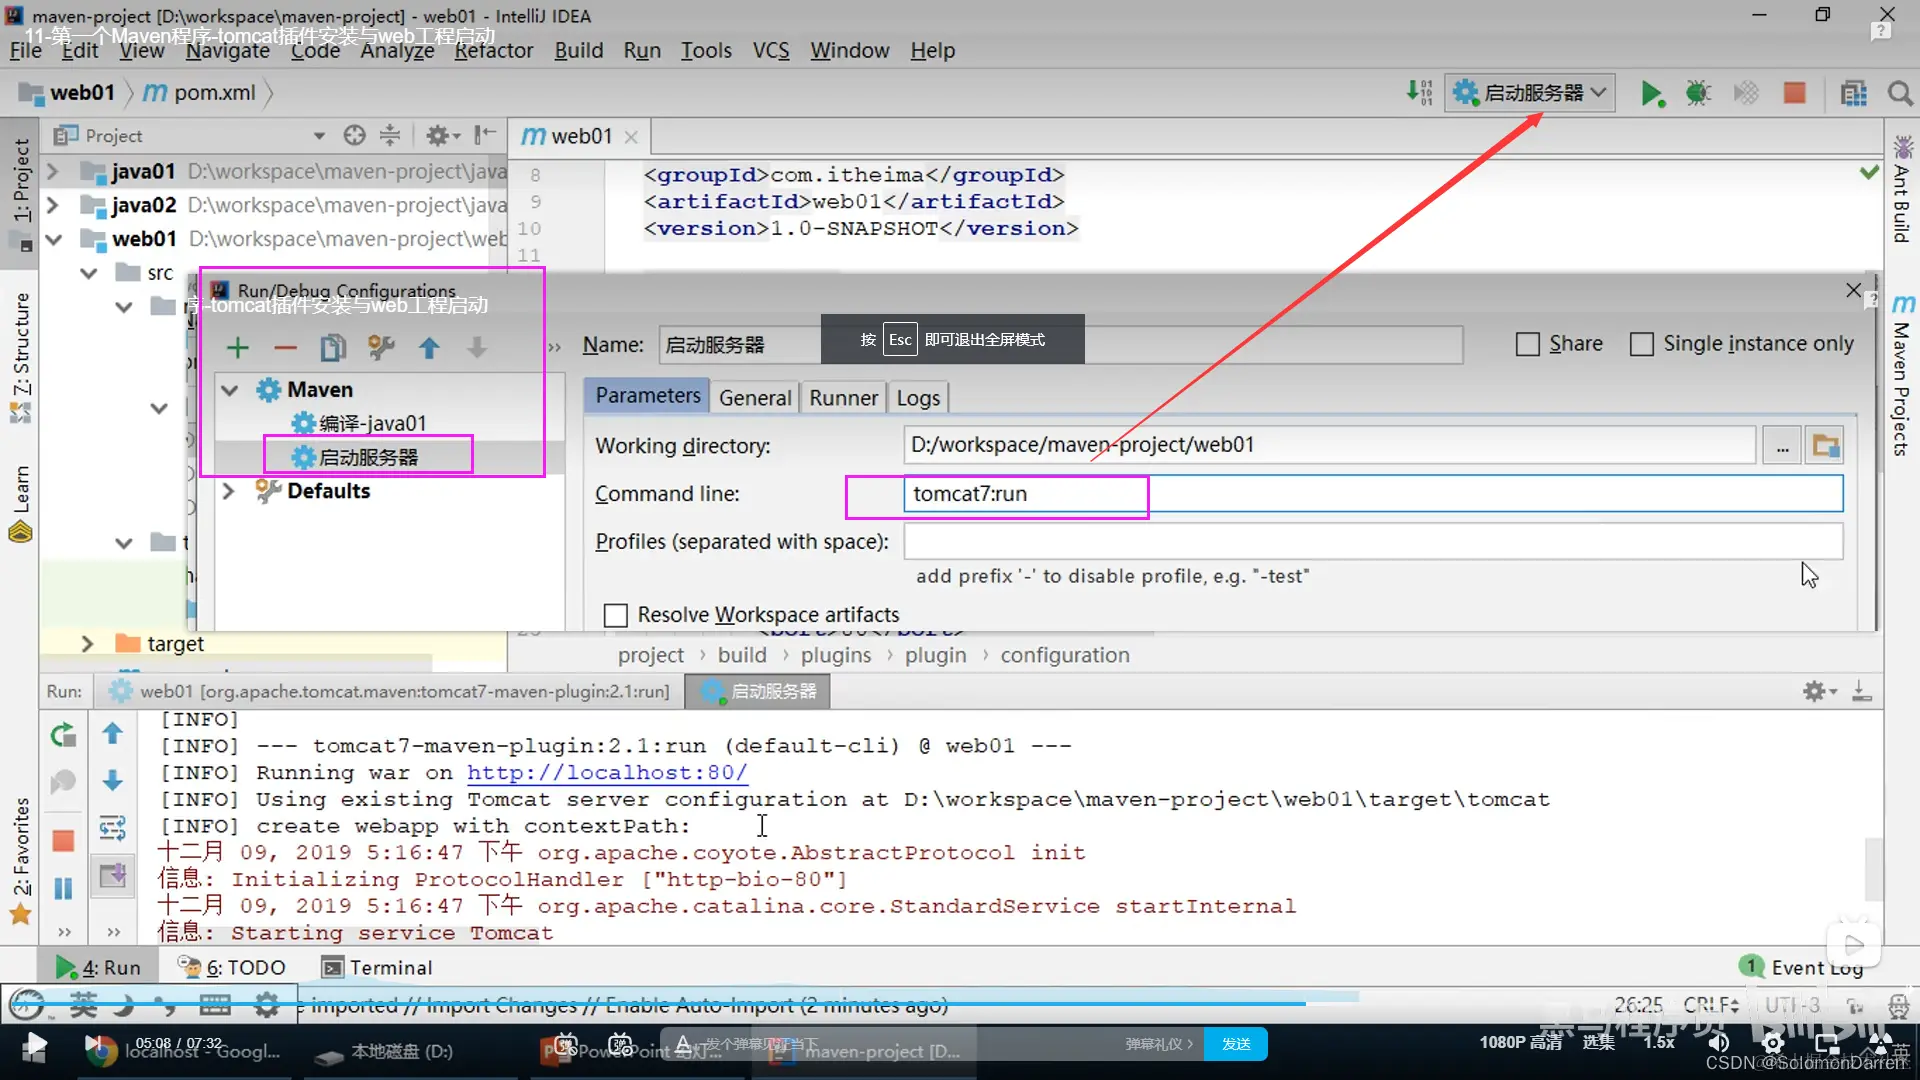Click Rerun icon in Run panel
The height and width of the screenshot is (1080, 1920).
63,735
